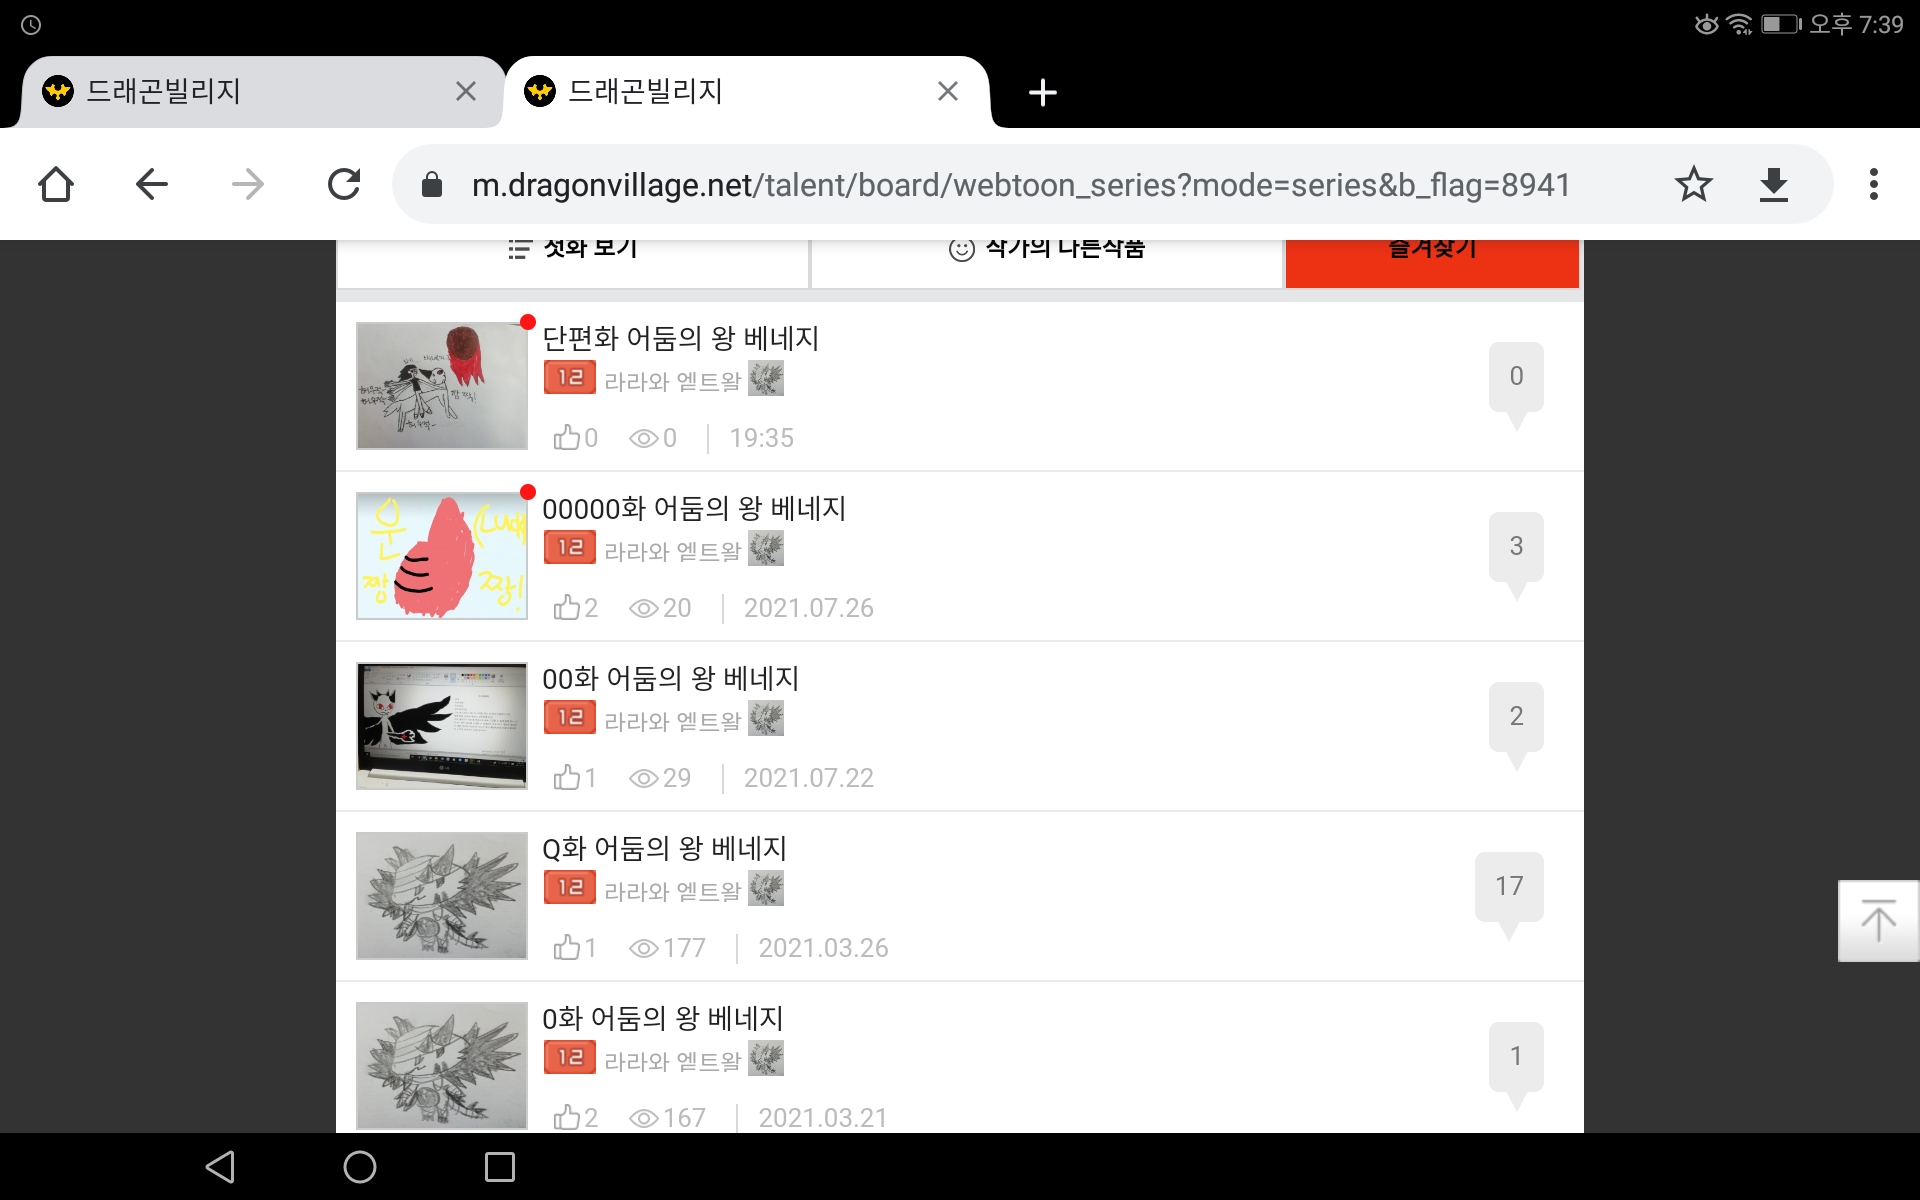Tap the like thumb icon on 00화

(x=567, y=777)
